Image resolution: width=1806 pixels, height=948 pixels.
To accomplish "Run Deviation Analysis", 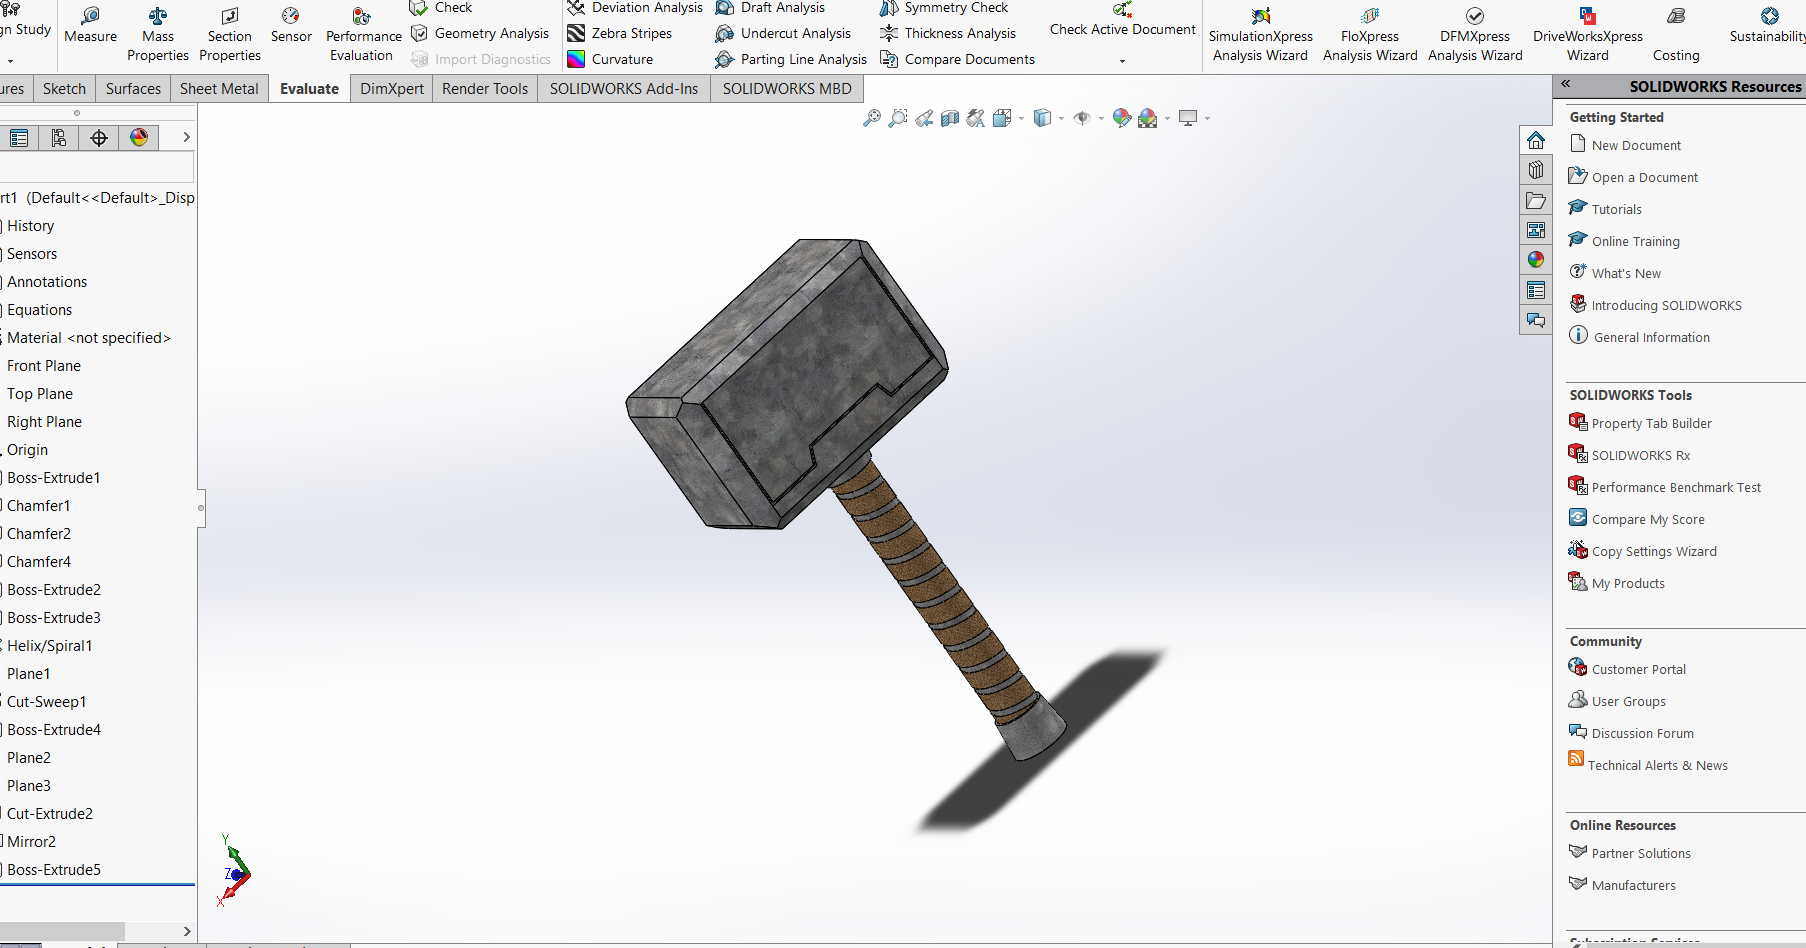I will tap(635, 8).
